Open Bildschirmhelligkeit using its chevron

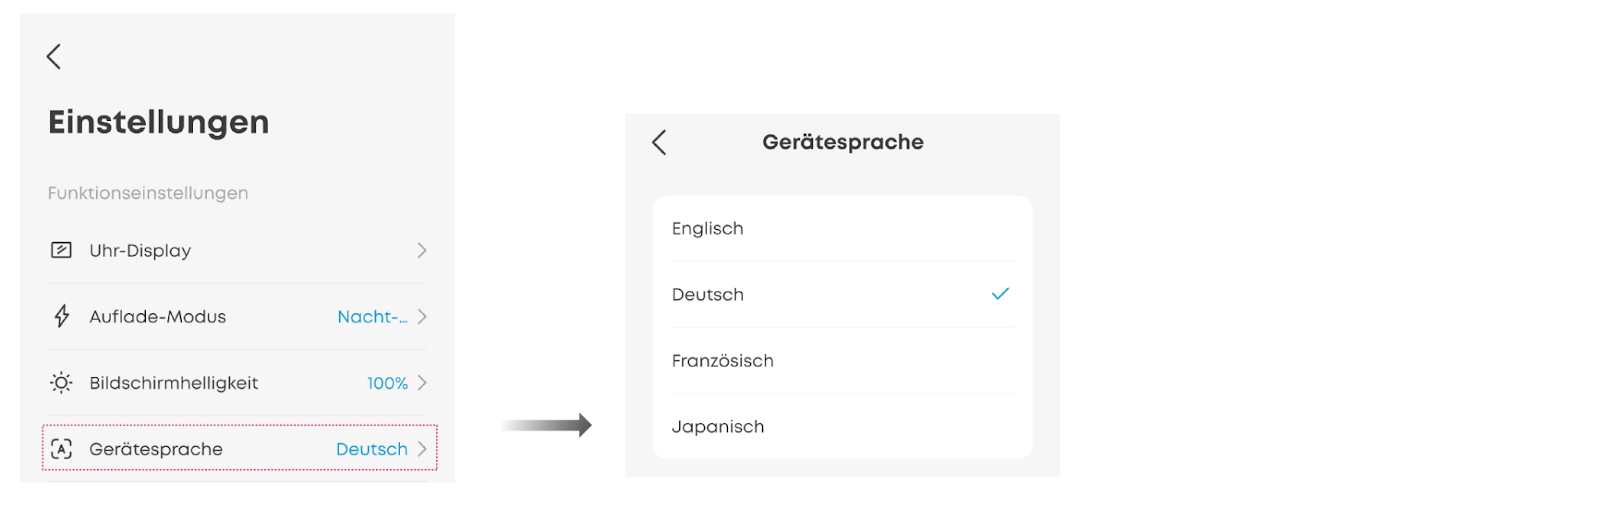coord(422,383)
